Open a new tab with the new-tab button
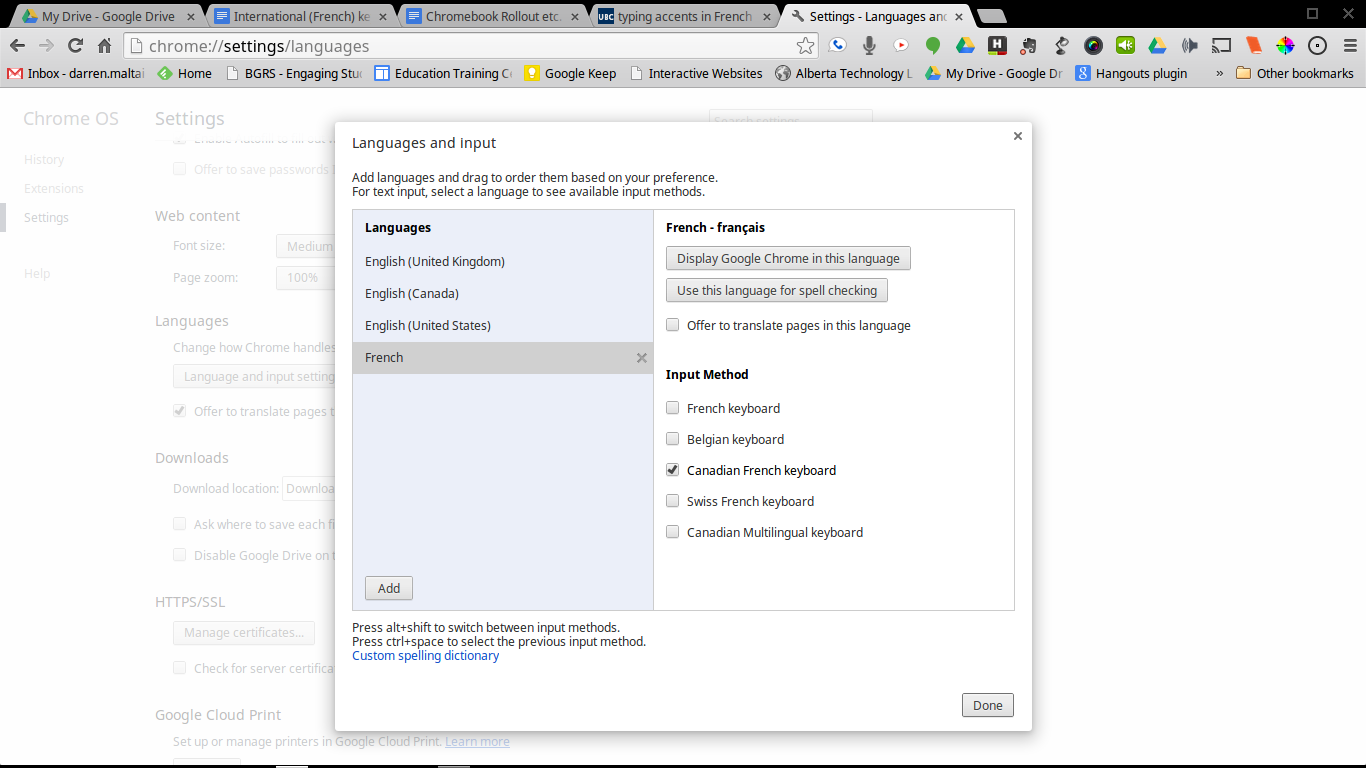The image size is (1366, 768). point(991,17)
